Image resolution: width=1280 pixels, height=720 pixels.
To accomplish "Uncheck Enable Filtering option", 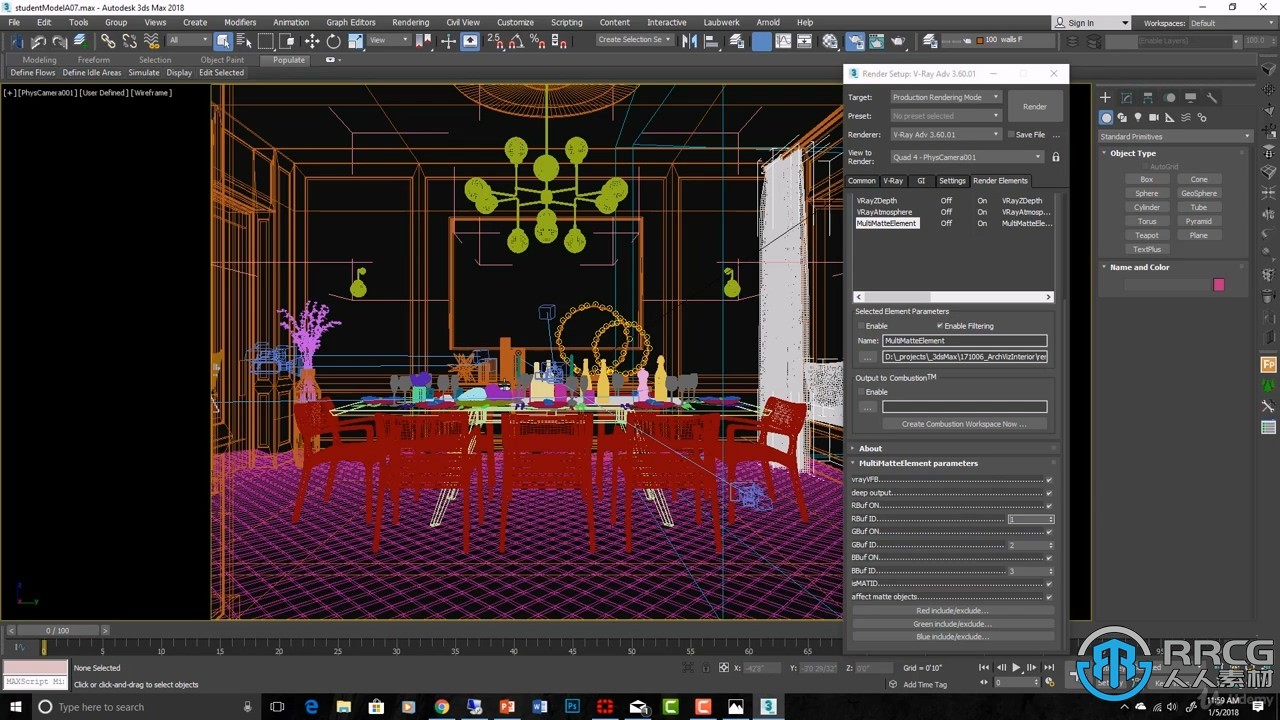I will tap(940, 326).
